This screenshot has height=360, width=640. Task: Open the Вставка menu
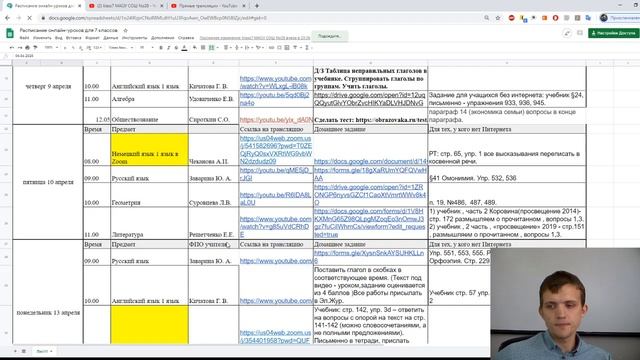coord(73,38)
